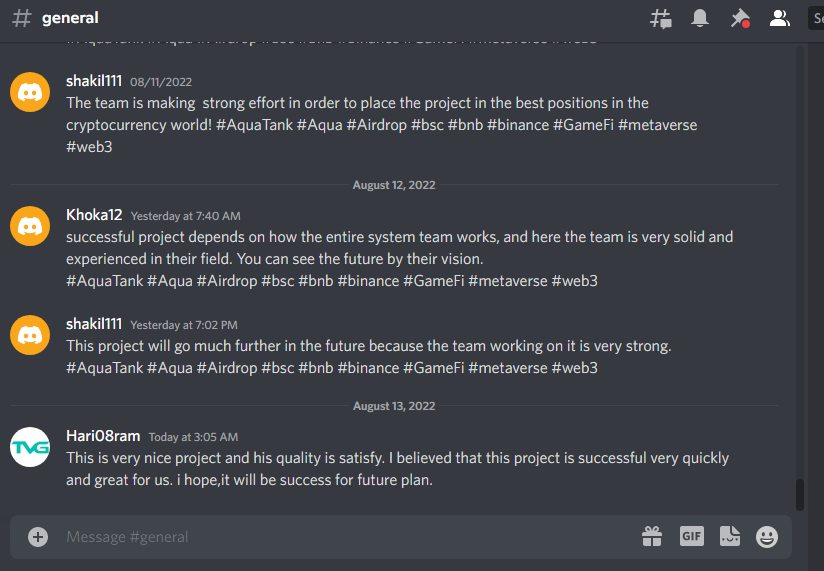Click the search box in header
Image resolution: width=824 pixels, height=571 pixels.
tap(816, 19)
